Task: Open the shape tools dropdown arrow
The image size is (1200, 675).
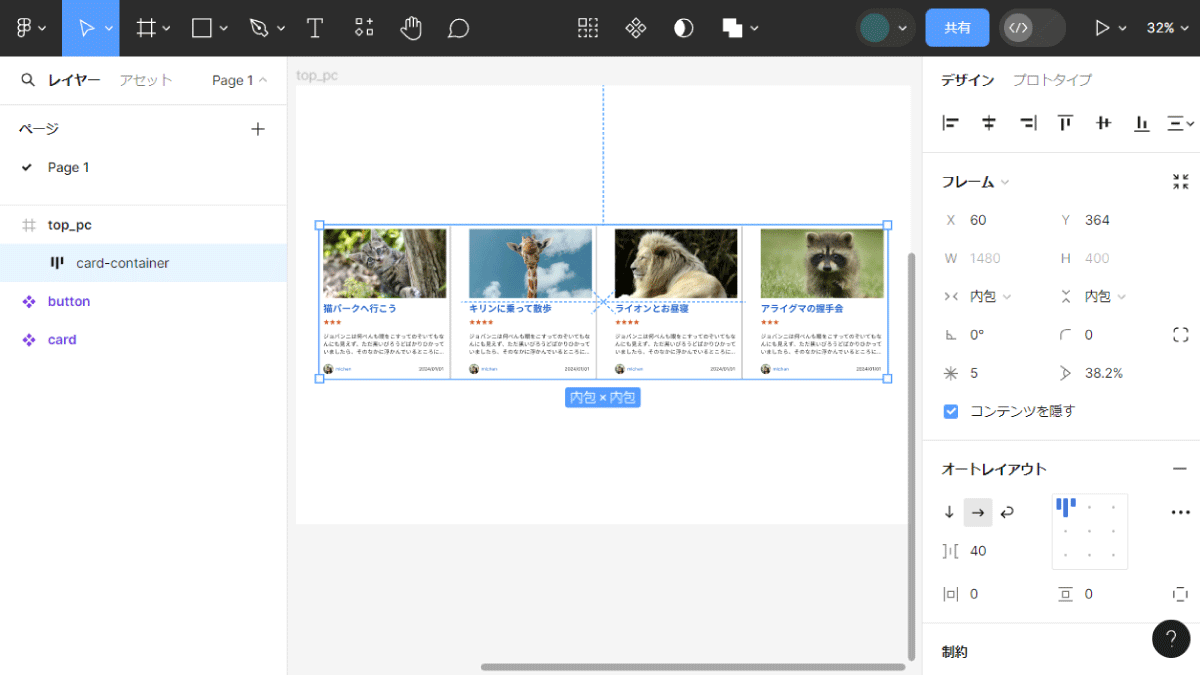Action: coord(224,28)
